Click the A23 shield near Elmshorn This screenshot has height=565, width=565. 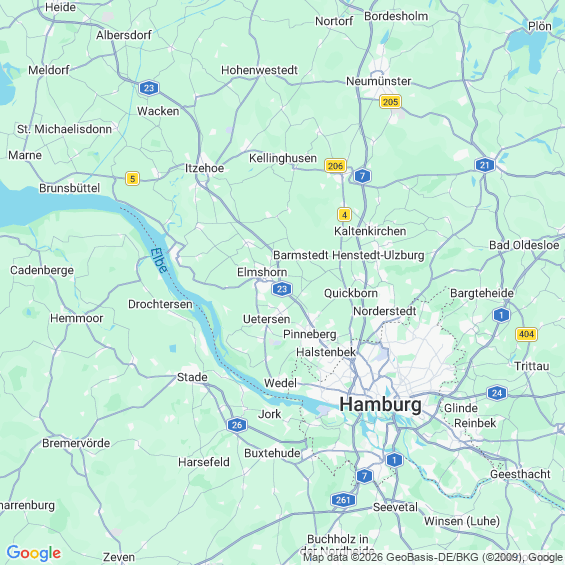pyautogui.click(x=282, y=289)
